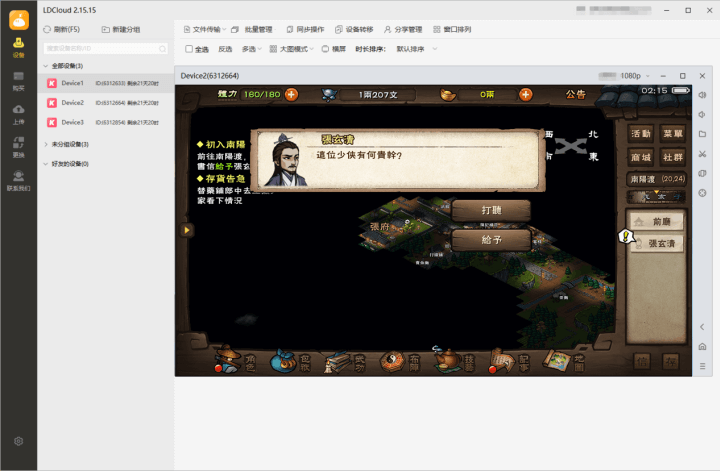Open 記事 journal icon in game bar
This screenshot has height=471, width=720.
[509, 361]
